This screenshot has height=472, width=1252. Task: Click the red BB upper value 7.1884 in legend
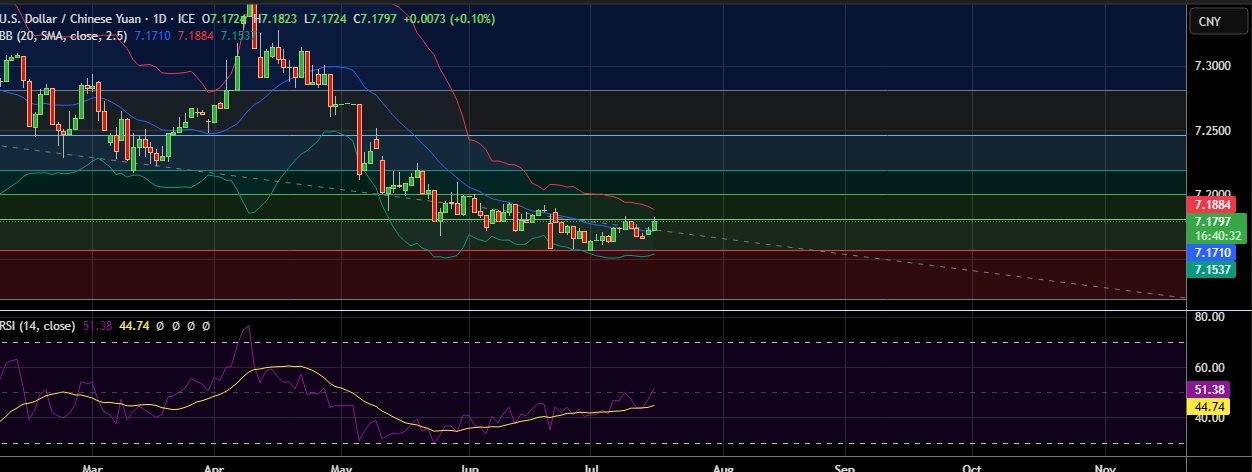[x=196, y=36]
